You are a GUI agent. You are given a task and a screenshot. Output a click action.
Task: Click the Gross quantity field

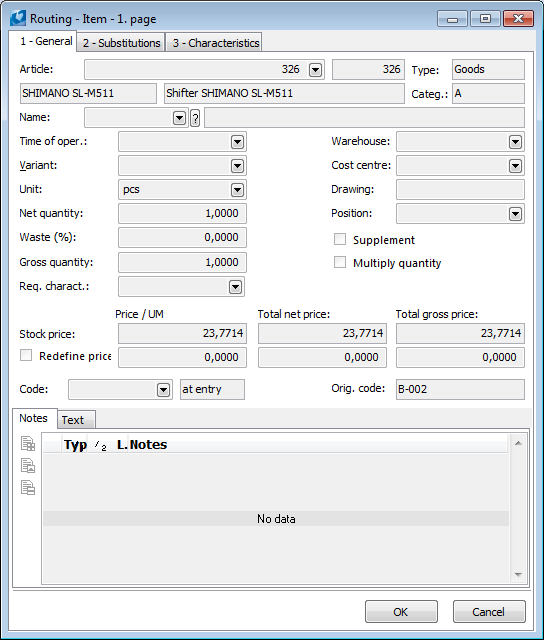click(182, 262)
